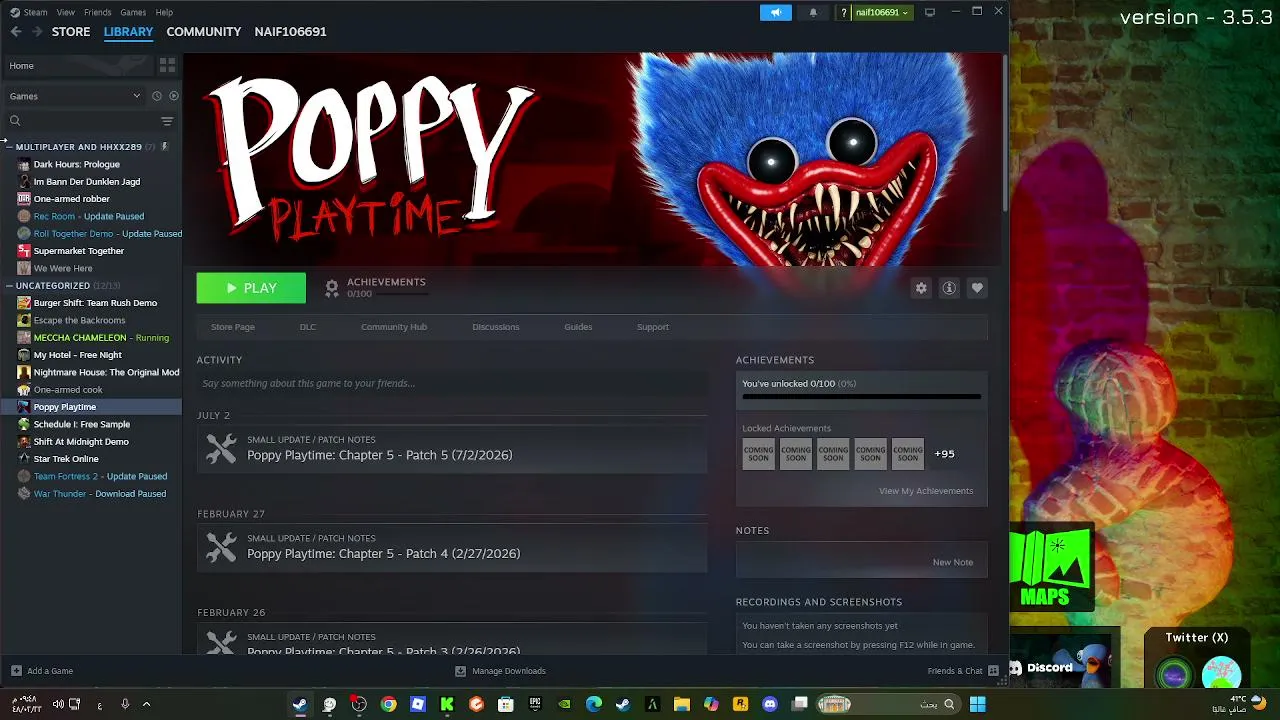Click the achievements progress bar

pyautogui.click(x=861, y=397)
